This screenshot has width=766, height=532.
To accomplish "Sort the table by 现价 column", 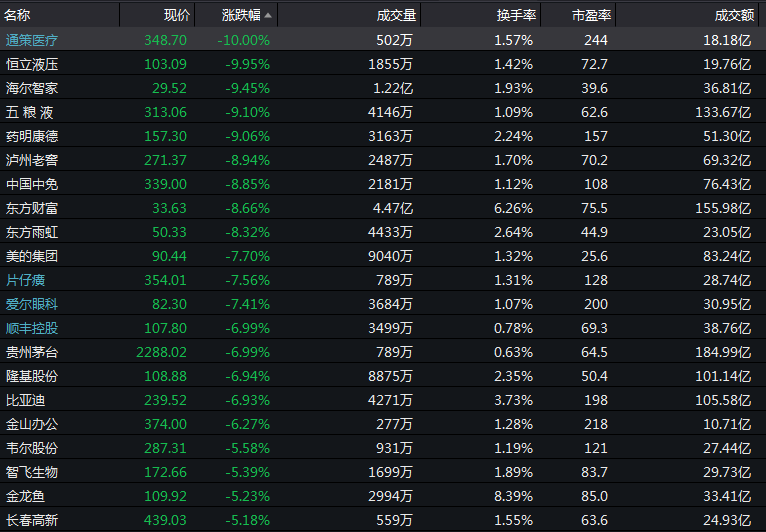I will pos(176,16).
